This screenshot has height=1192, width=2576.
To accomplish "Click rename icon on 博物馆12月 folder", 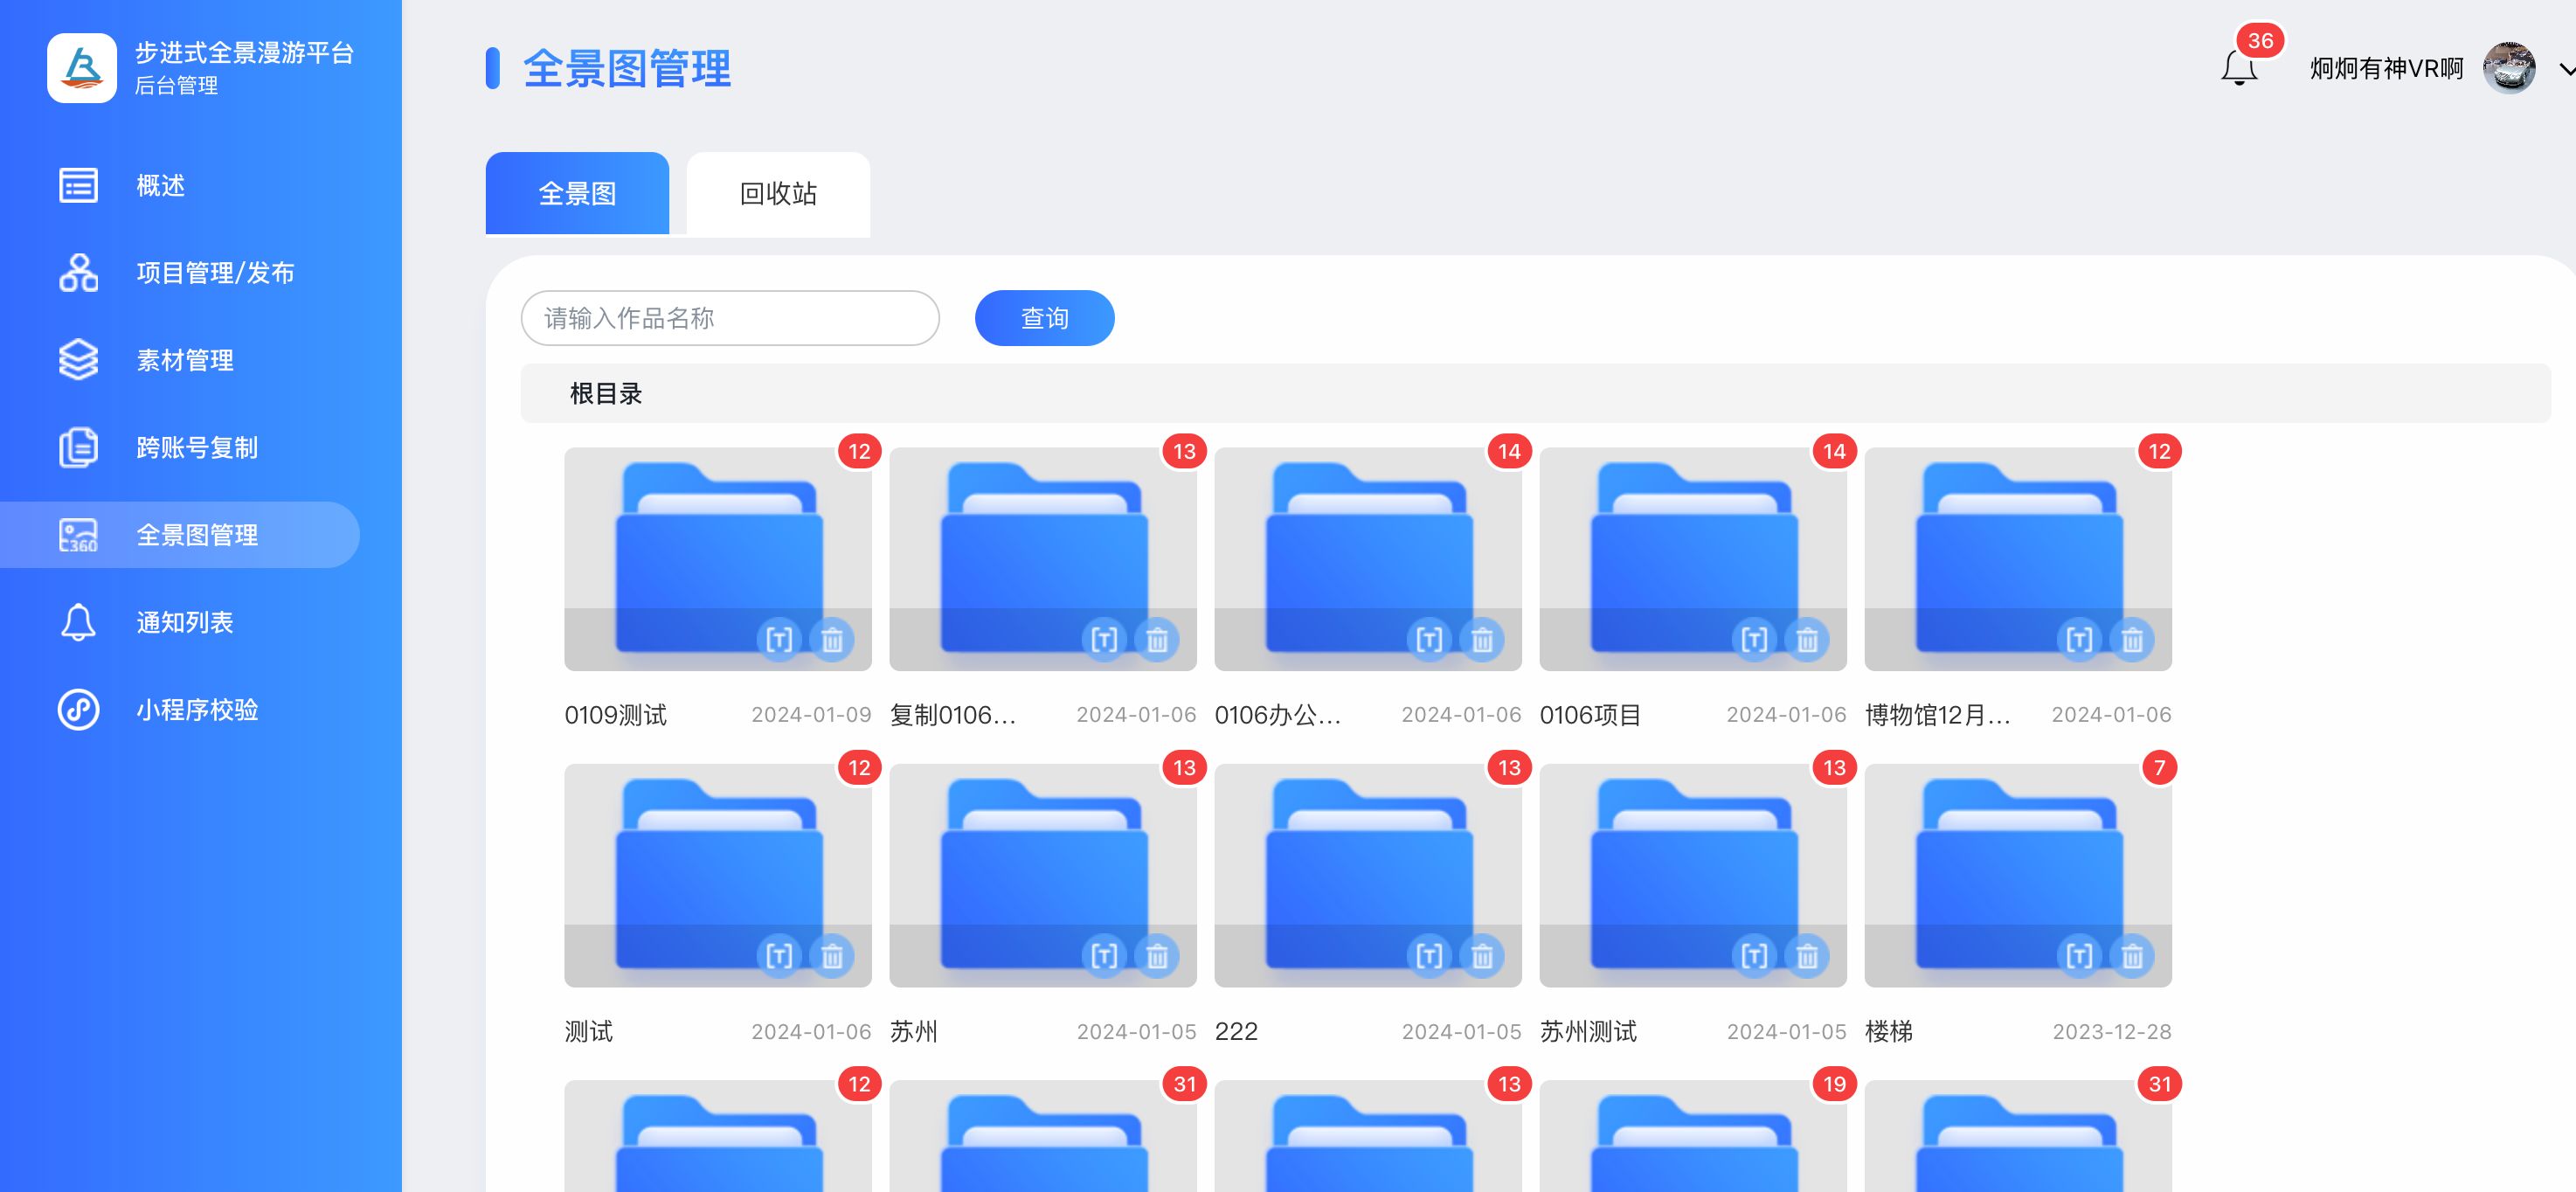I will pyautogui.click(x=2079, y=639).
